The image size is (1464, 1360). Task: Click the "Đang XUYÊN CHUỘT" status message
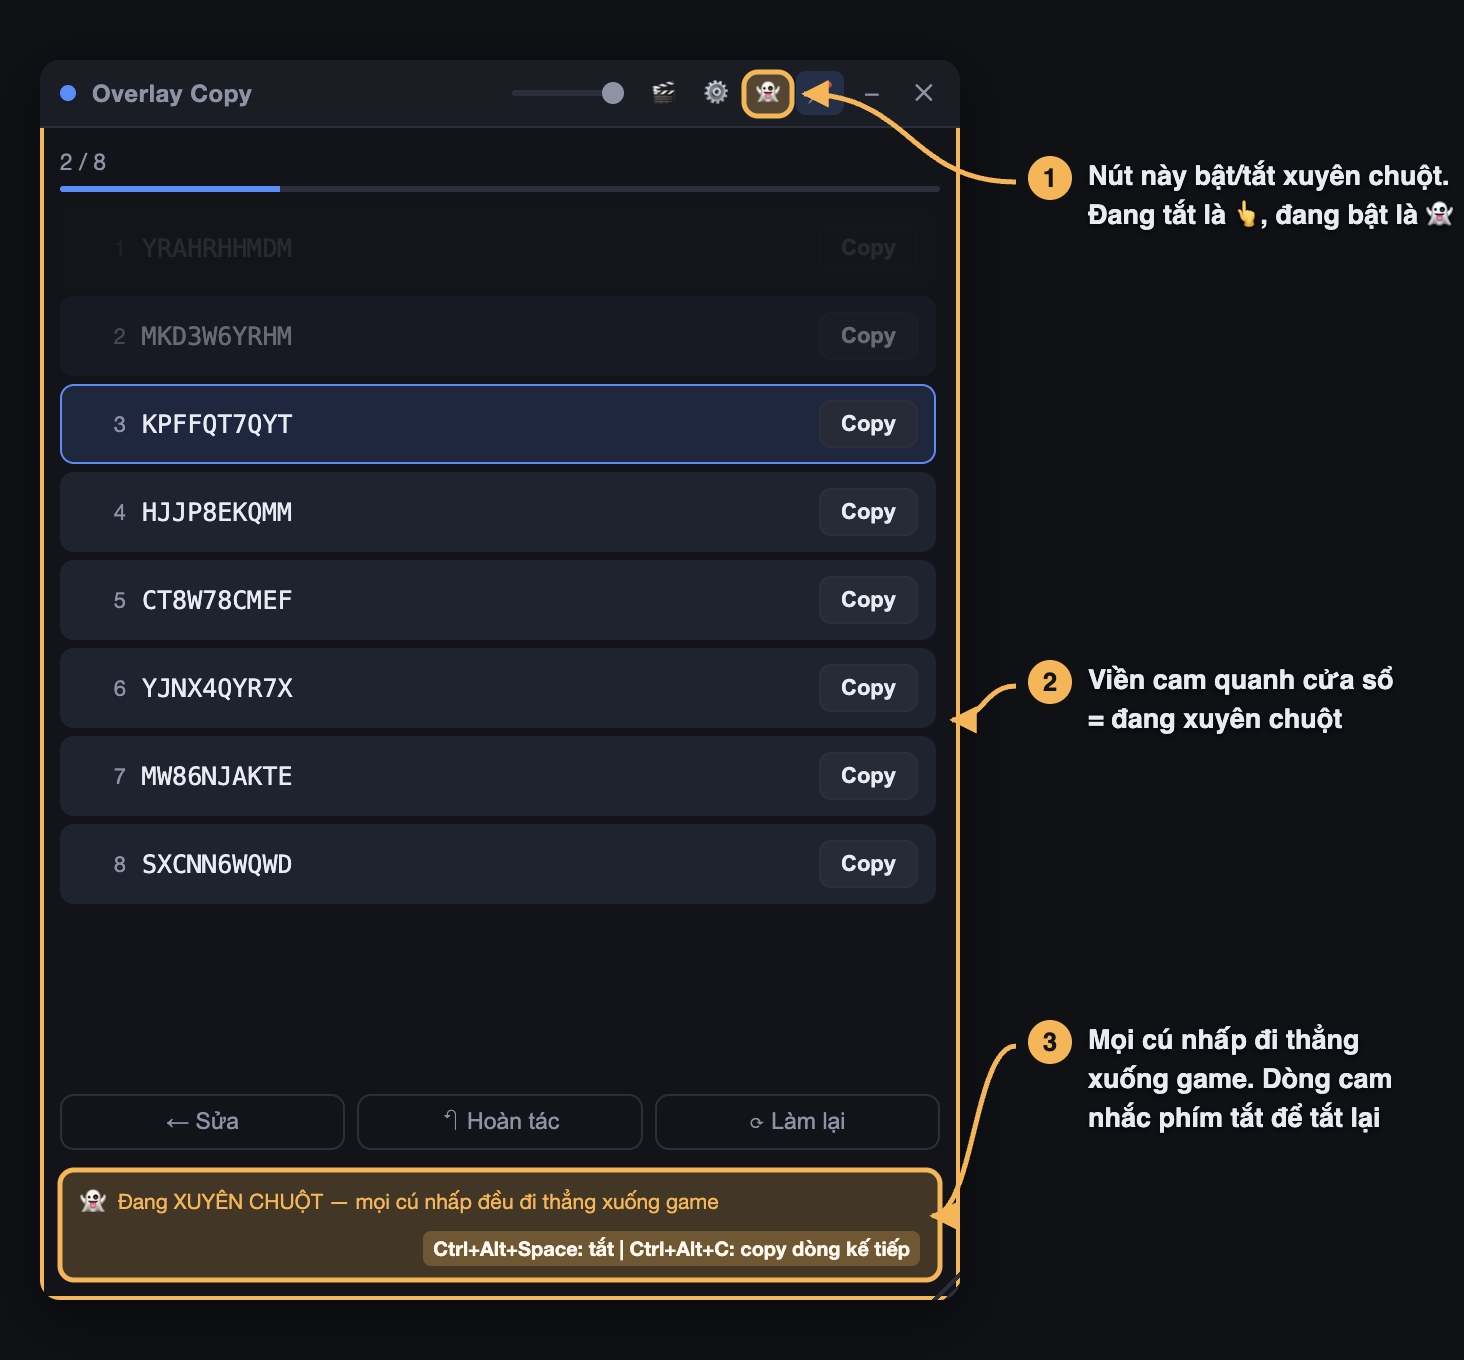[x=418, y=1202]
